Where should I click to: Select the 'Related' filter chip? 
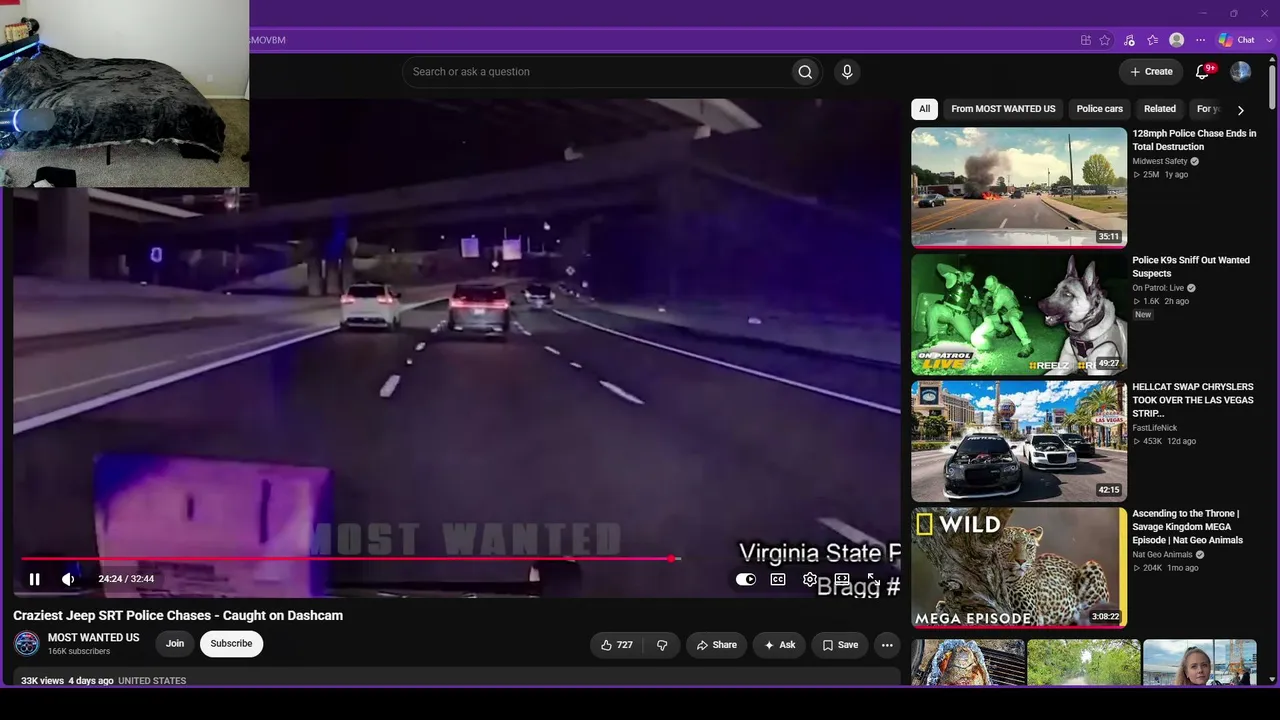tap(1160, 109)
